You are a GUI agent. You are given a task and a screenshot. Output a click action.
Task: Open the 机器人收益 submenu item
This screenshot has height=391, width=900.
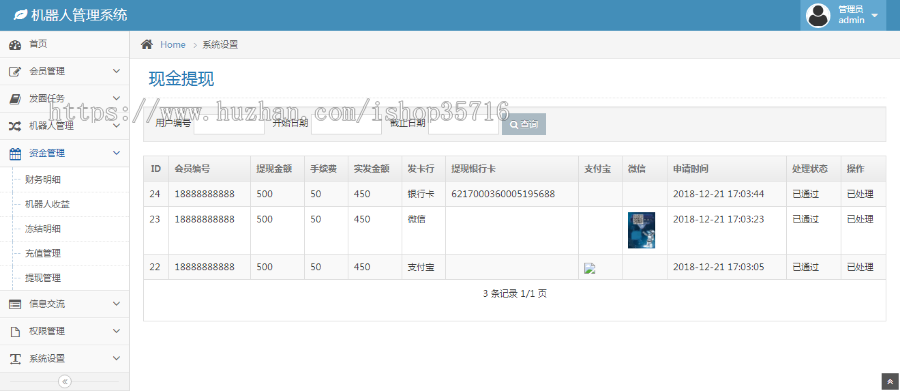pos(48,204)
